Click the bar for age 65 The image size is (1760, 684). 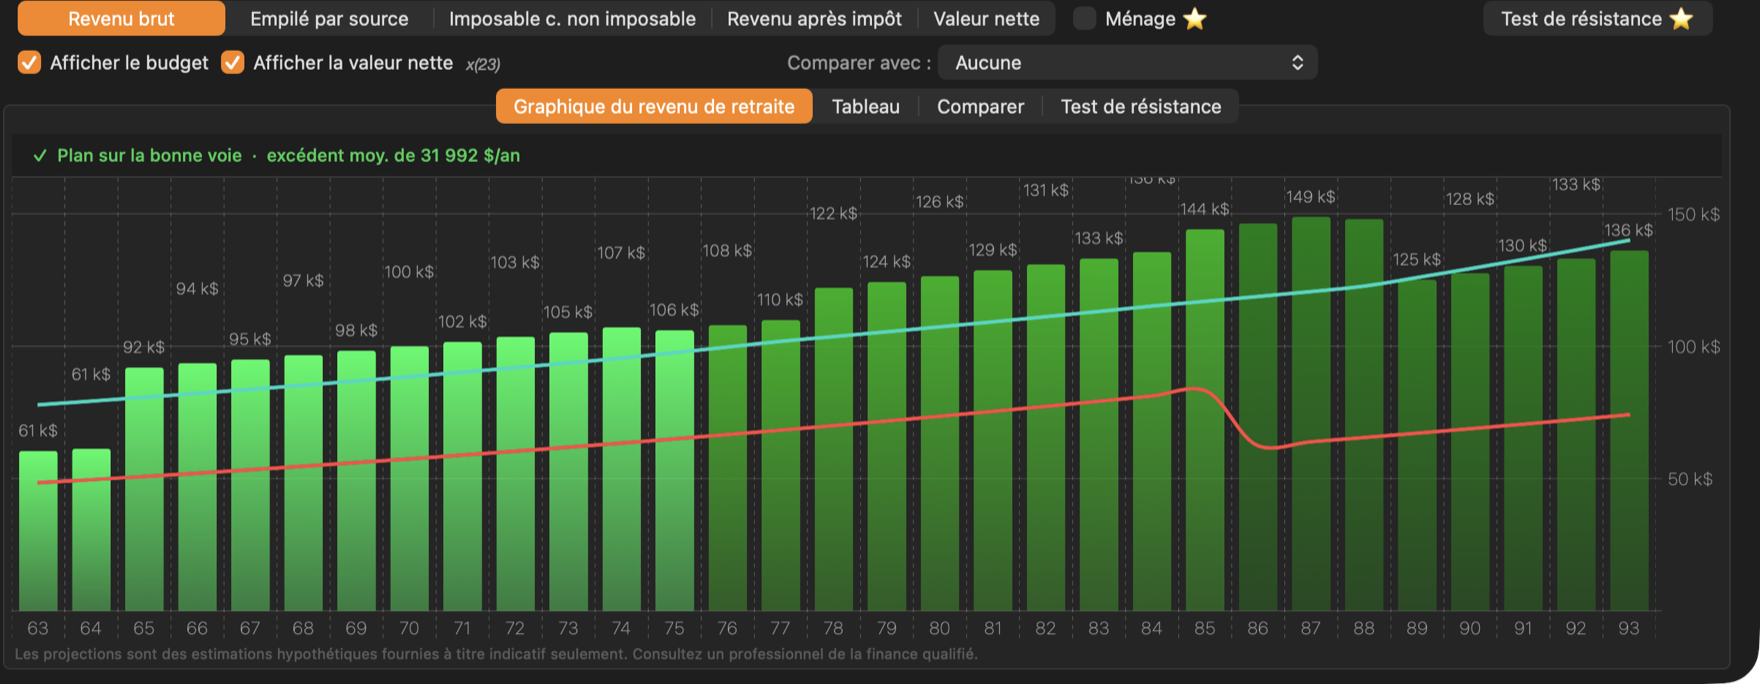(x=144, y=489)
